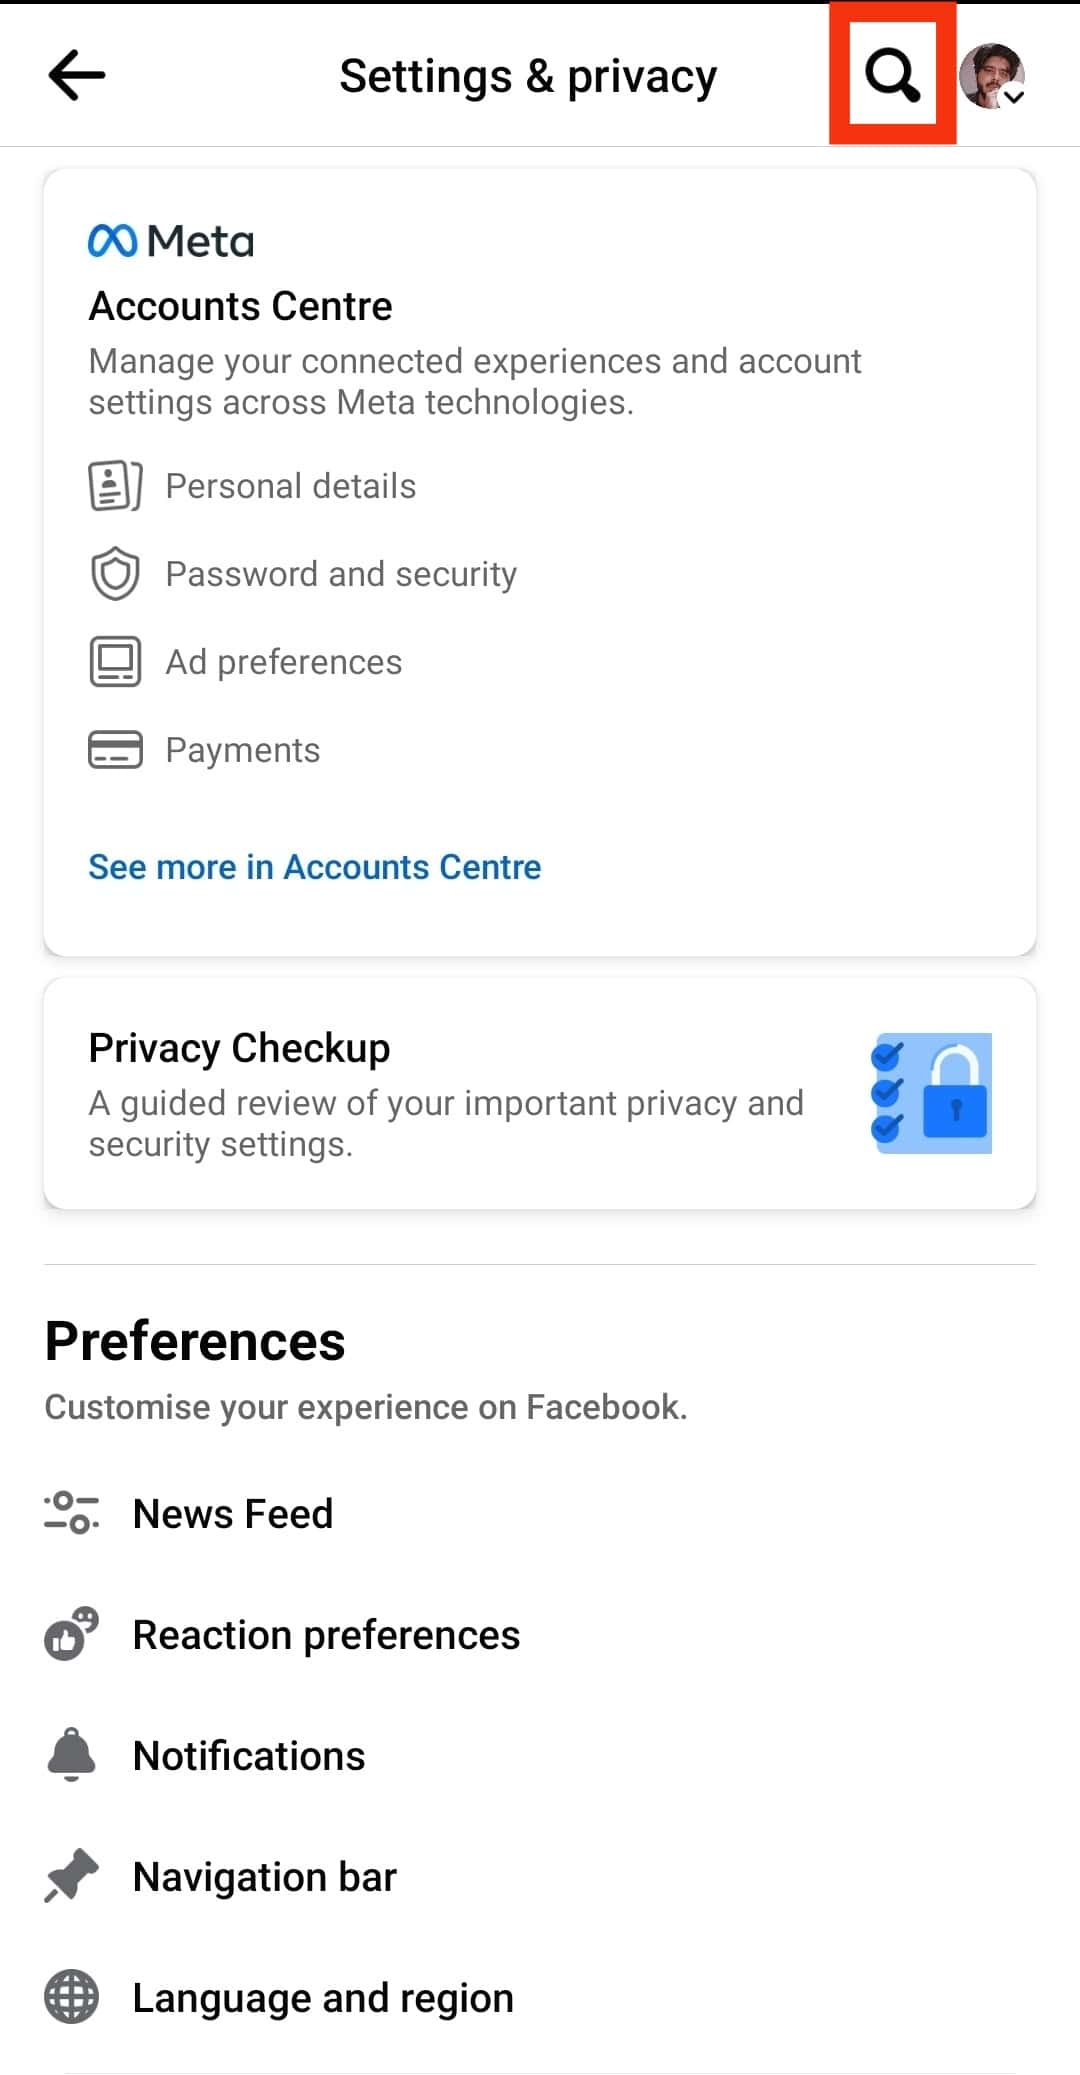1080x2075 pixels.
Task: Click the Ad preferences monitor icon
Action: [115, 662]
